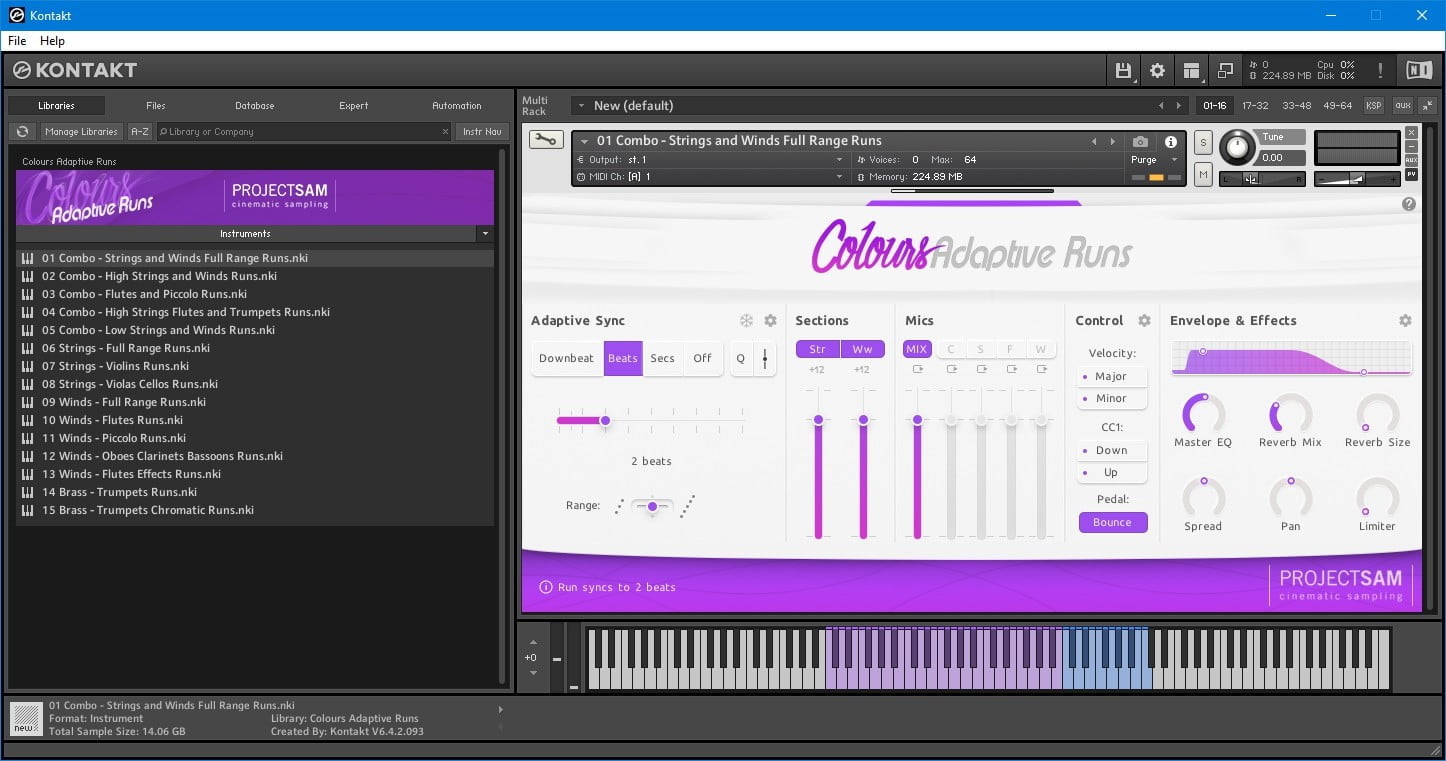Click the PV button on instrument header
Viewport: 1446px width, 761px height.
point(1411,174)
